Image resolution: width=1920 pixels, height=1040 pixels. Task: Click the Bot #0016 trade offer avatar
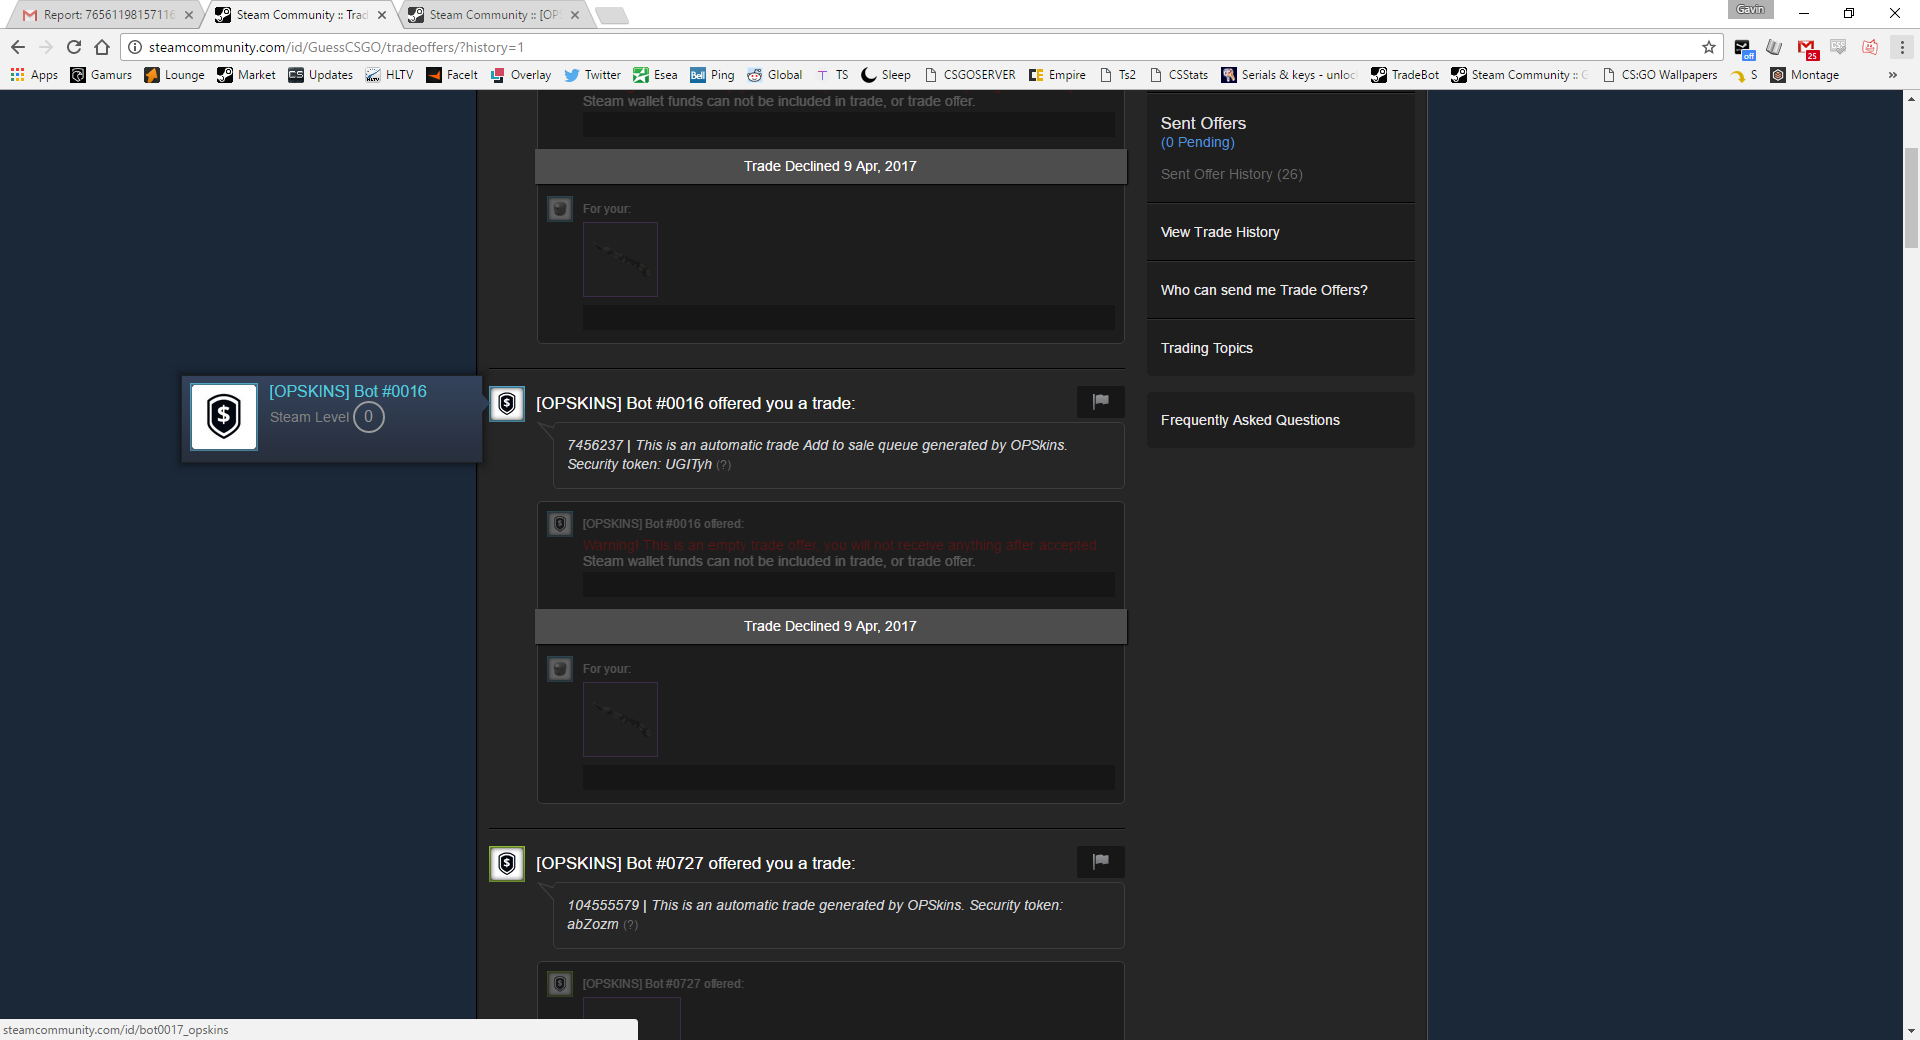(507, 404)
